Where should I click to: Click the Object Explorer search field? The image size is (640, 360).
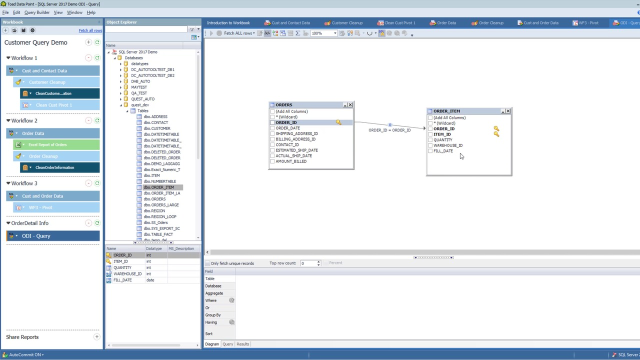(x=147, y=29)
